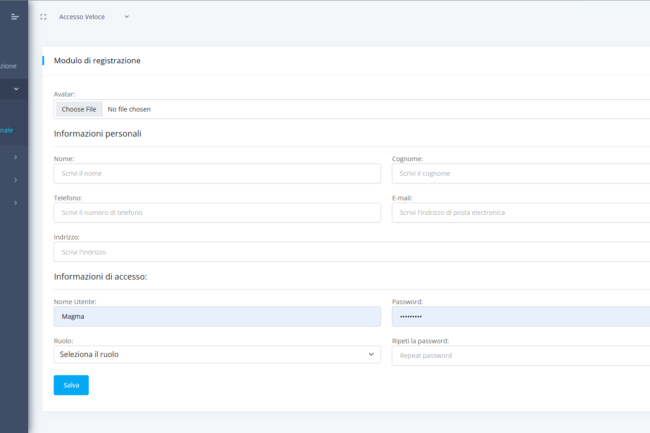Viewport: 650px width, 433px height.
Task: Expand the first collapsed sidebar menu chevron
Action: tap(15, 157)
